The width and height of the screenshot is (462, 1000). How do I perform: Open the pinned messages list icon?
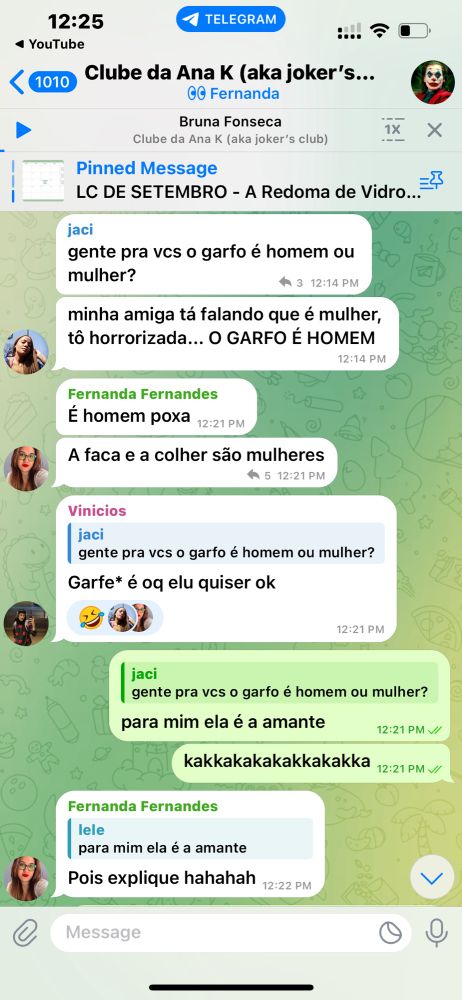[431, 181]
